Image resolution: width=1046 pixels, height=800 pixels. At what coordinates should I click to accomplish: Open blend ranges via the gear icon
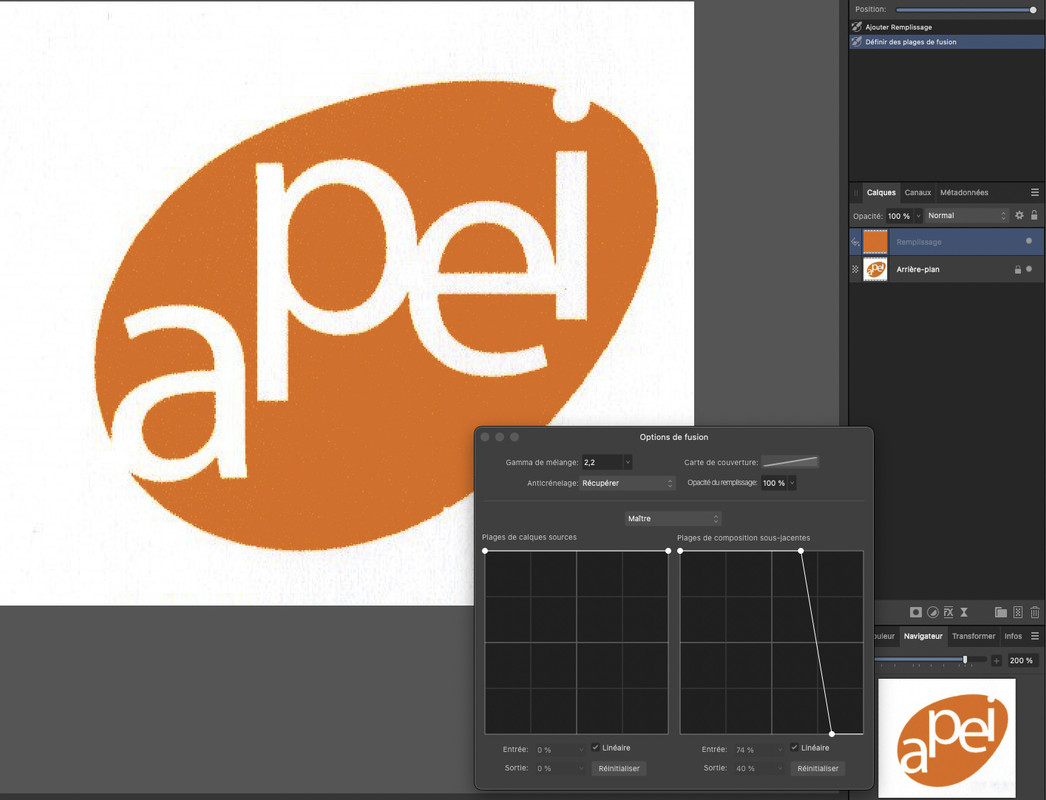click(x=1019, y=216)
